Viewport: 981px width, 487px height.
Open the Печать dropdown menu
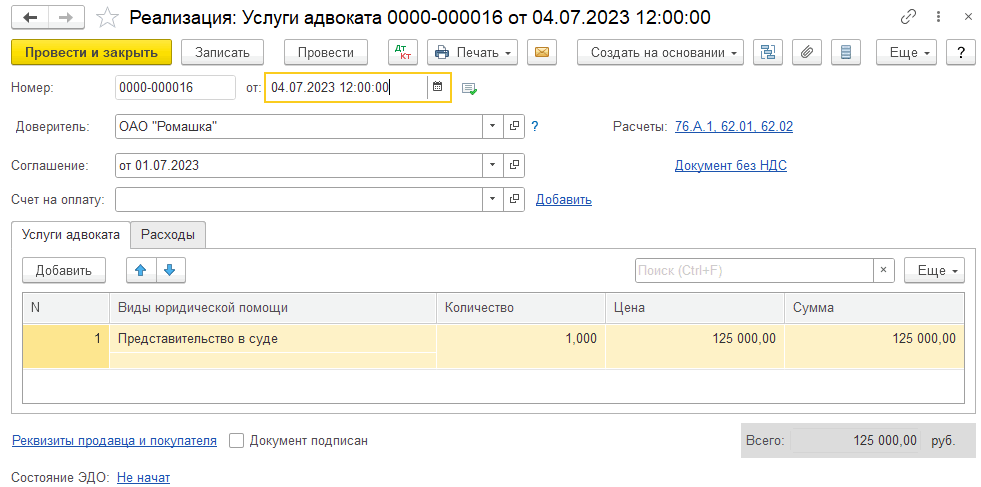point(472,52)
